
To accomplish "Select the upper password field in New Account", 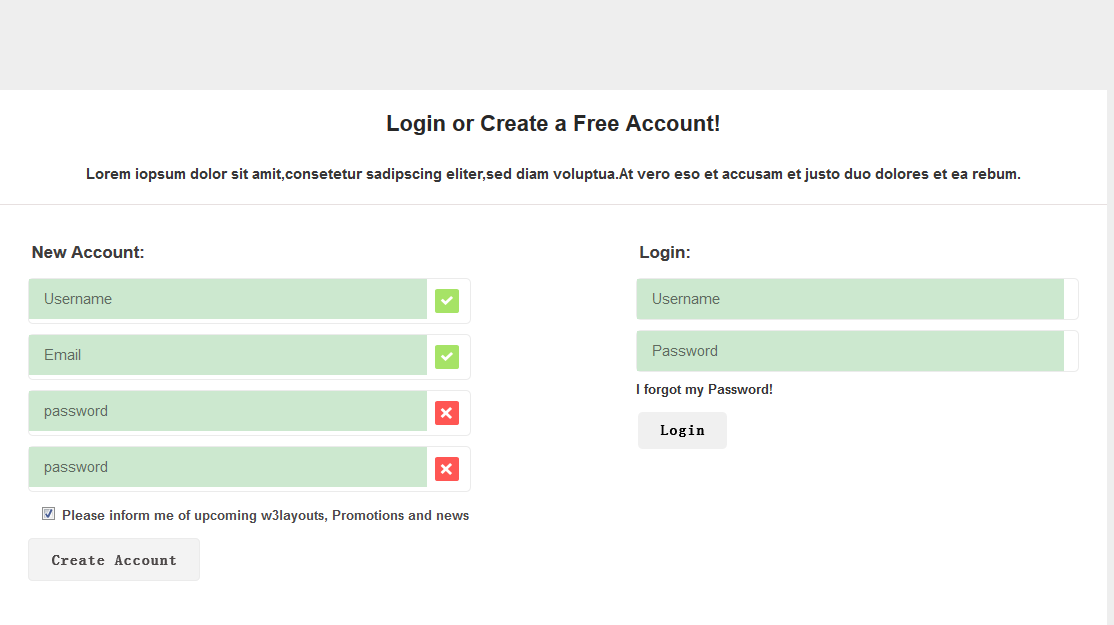I will (x=228, y=411).
